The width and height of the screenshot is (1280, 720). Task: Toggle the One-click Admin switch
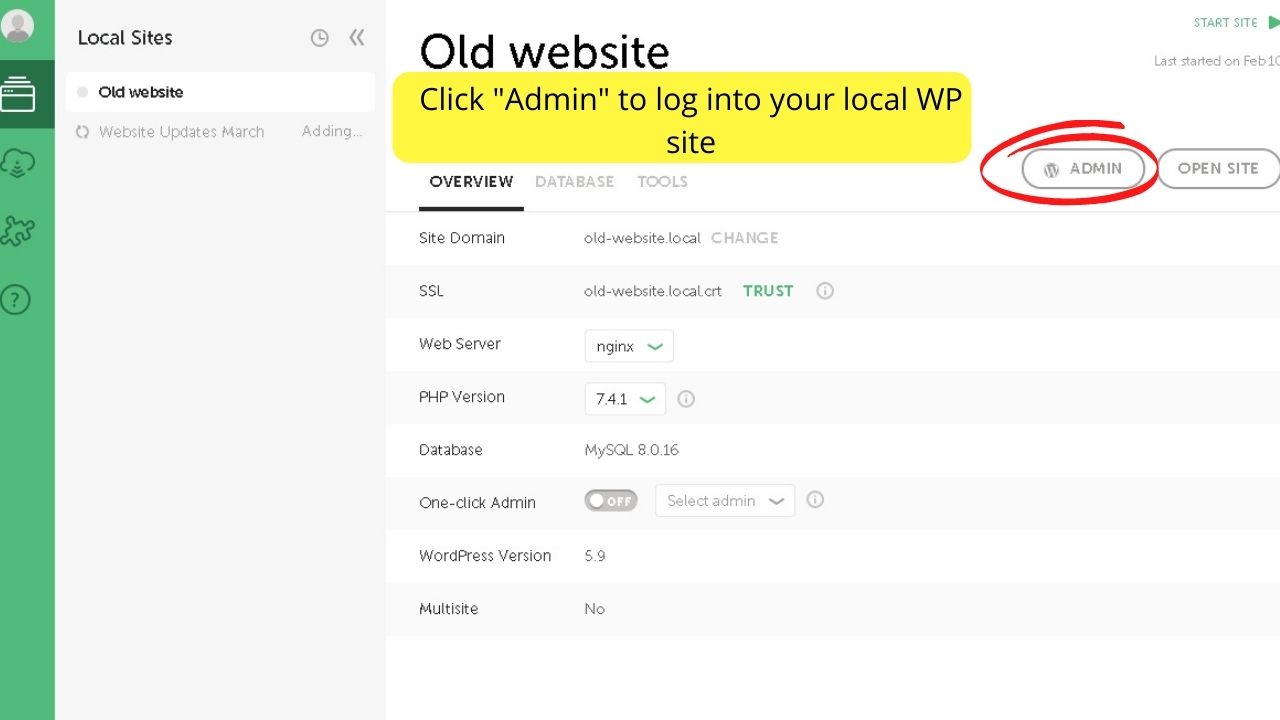coord(611,501)
